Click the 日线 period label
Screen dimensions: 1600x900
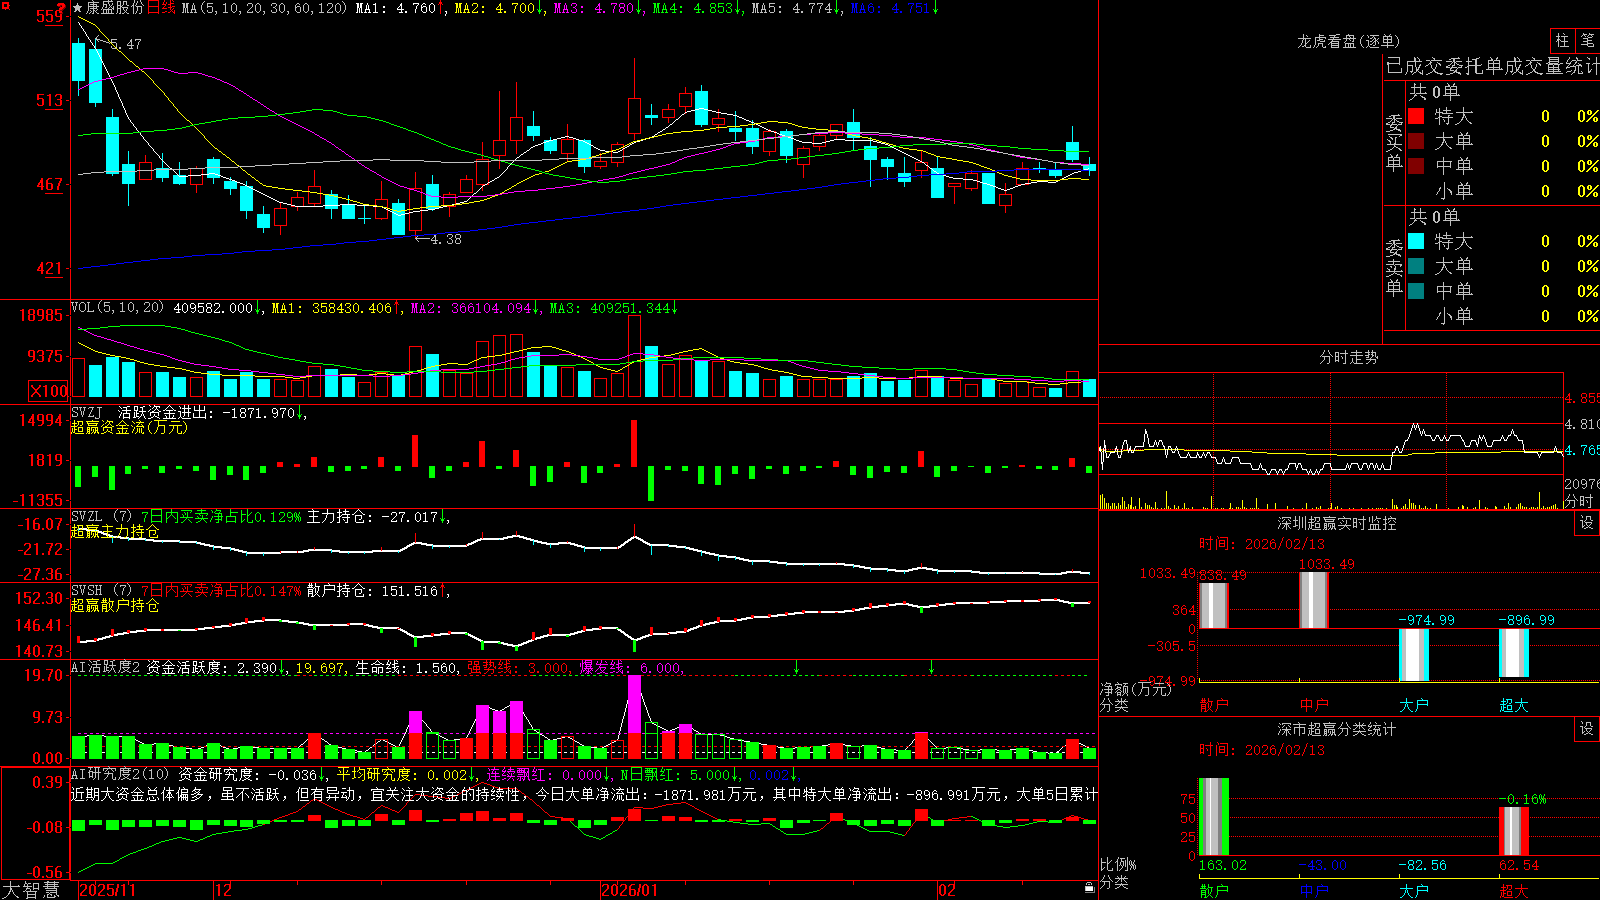point(161,8)
